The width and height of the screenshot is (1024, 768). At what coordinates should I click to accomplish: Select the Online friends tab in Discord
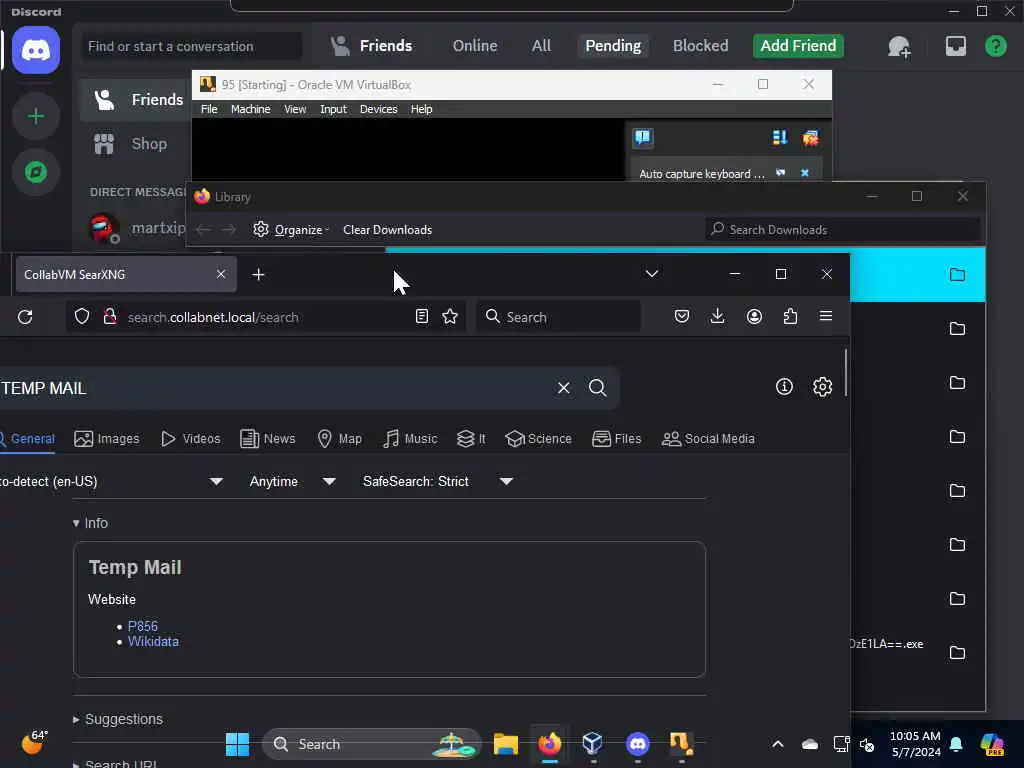coord(475,46)
